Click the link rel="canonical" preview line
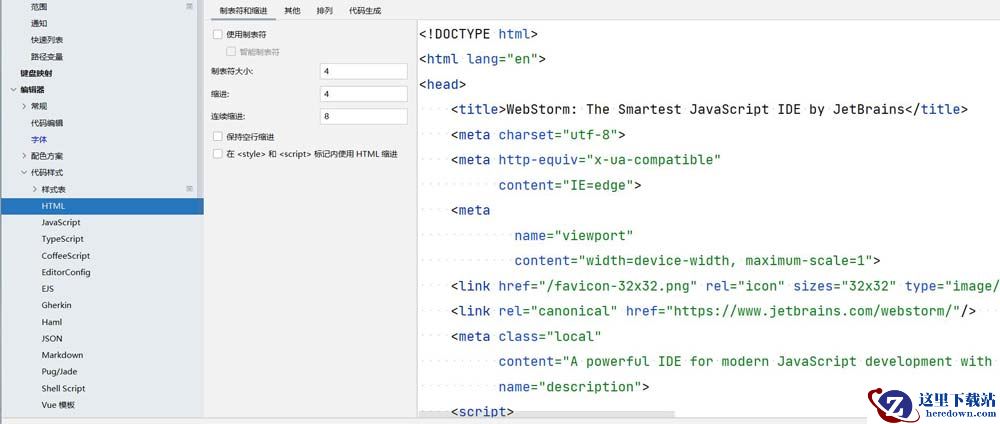Screen dimensions: 1000x424 713,311
